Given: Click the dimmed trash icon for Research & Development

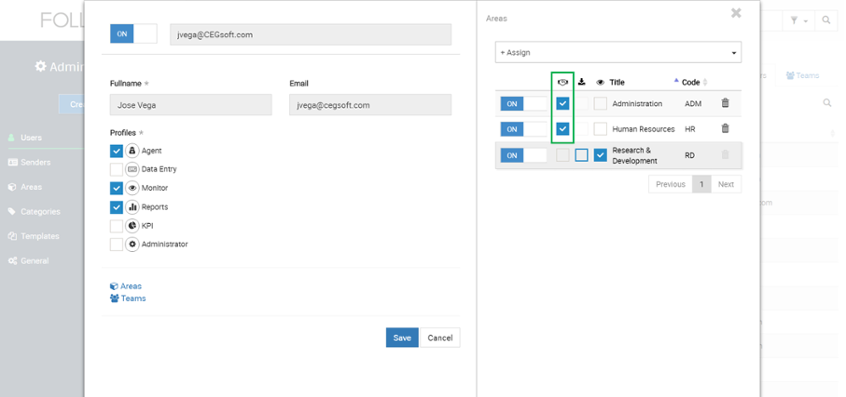Looking at the screenshot, I should [725, 155].
